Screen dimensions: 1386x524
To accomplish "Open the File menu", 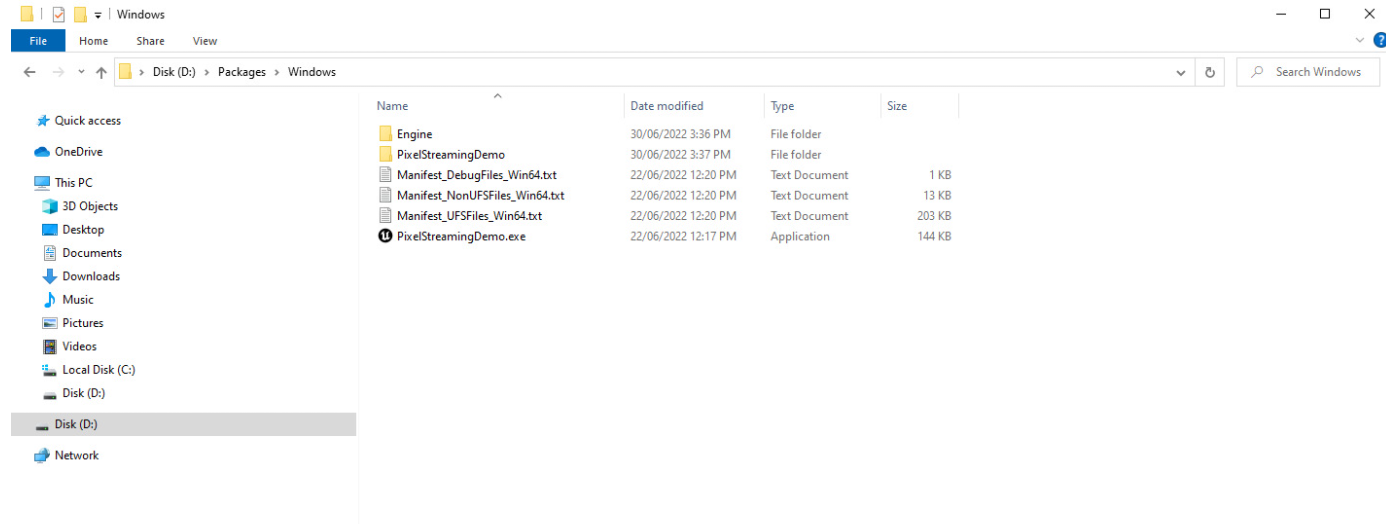I will tap(38, 41).
